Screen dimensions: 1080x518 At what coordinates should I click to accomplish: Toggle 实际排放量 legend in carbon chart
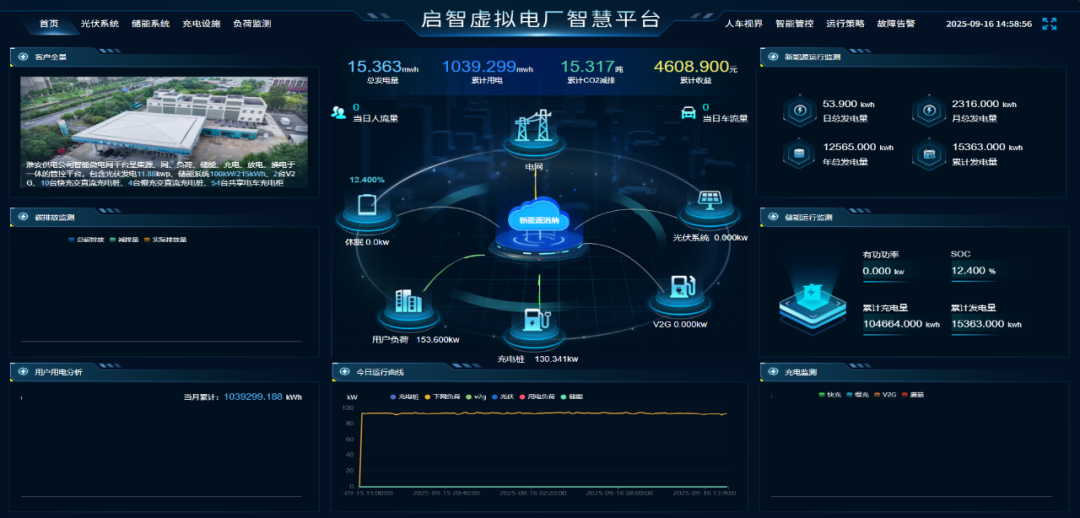click(165, 240)
